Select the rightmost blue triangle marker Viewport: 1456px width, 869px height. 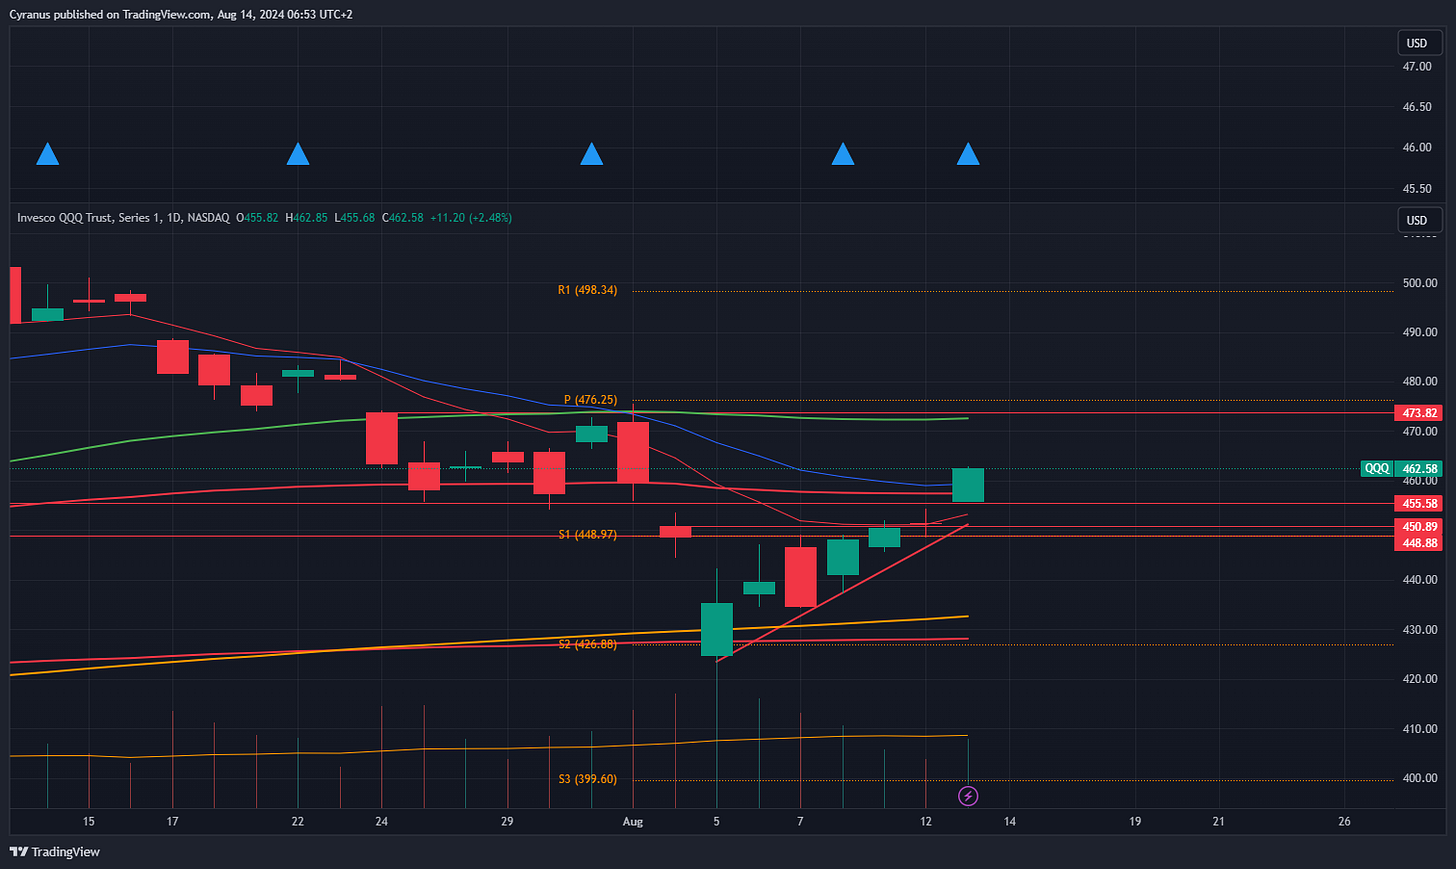(x=967, y=154)
